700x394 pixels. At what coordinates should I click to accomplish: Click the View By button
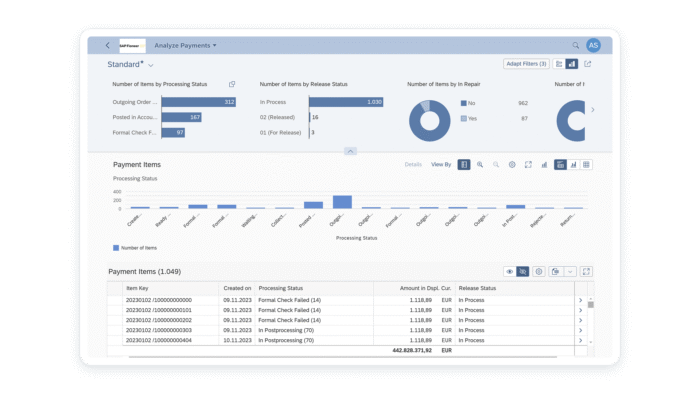click(441, 165)
